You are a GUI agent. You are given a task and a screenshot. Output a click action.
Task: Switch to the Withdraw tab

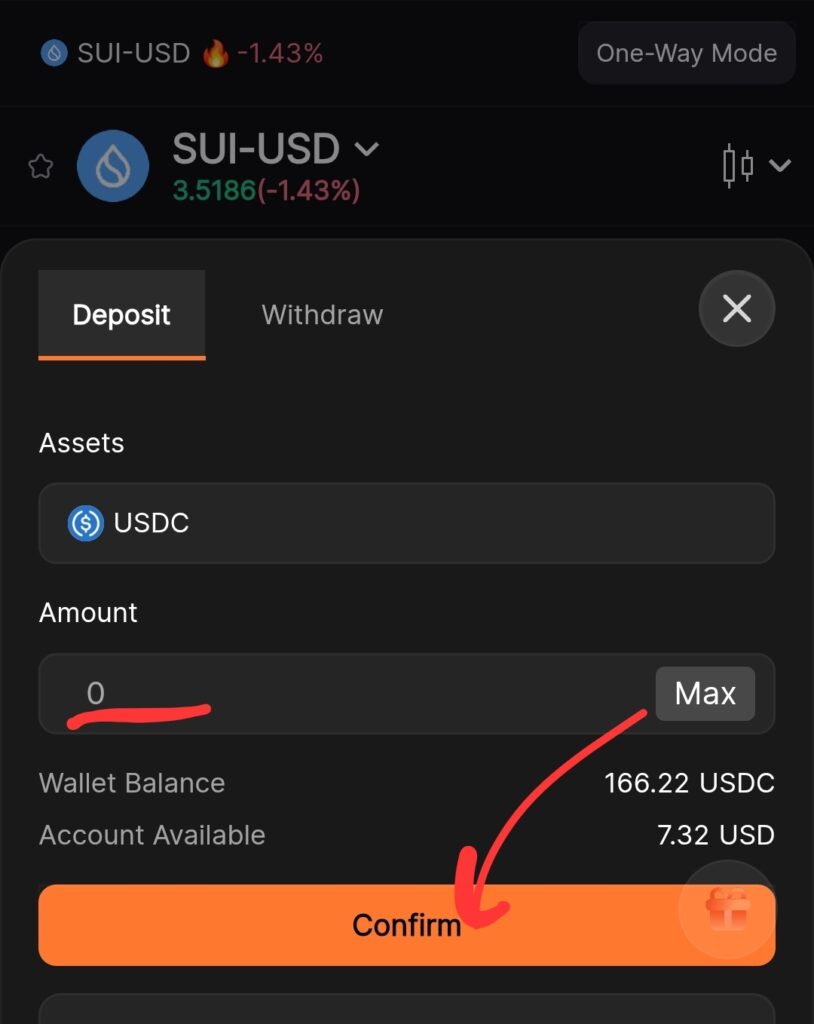coord(322,315)
